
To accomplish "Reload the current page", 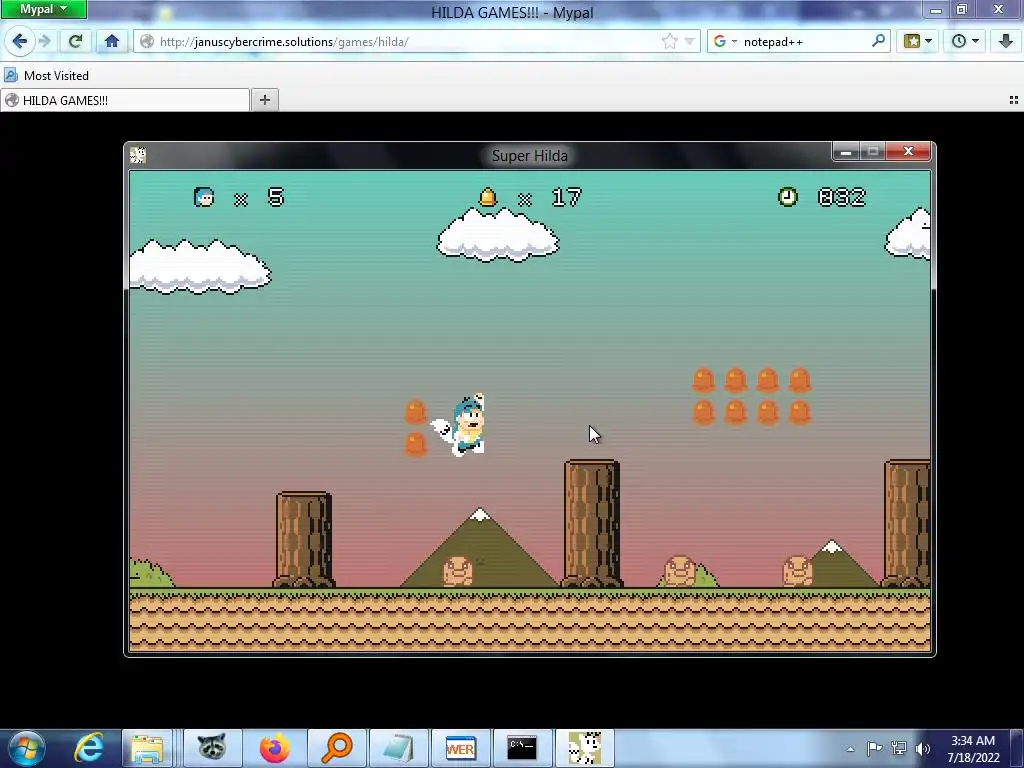I will click(75, 42).
